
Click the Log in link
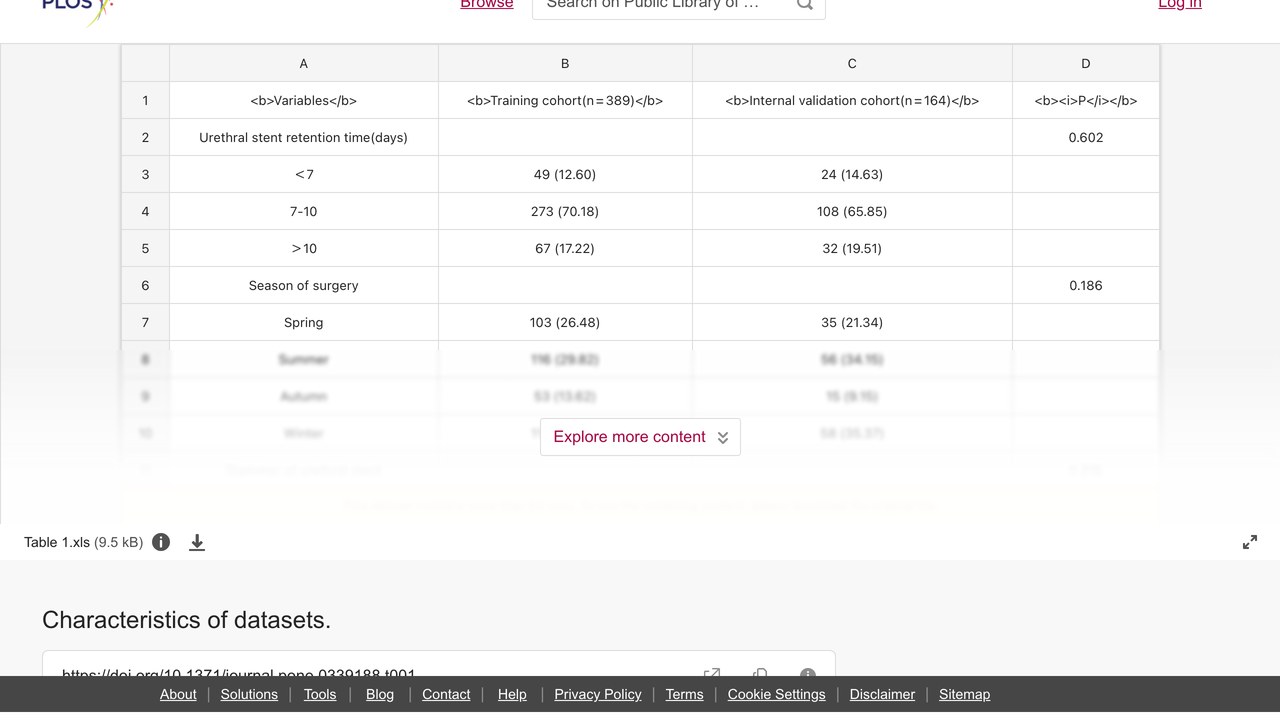(x=1180, y=5)
